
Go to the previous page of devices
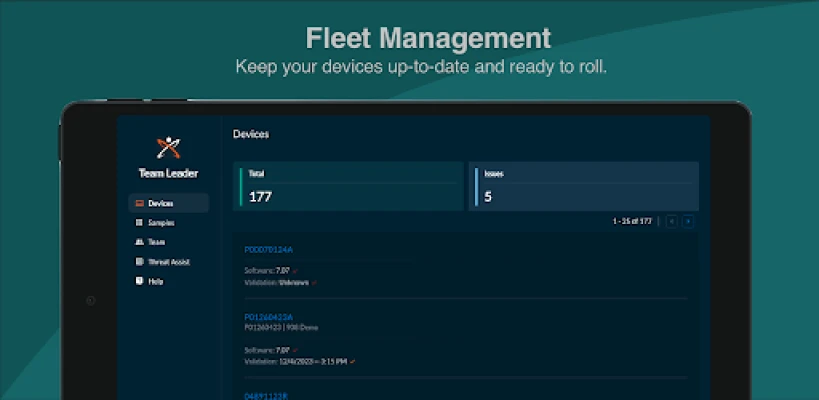(x=672, y=221)
